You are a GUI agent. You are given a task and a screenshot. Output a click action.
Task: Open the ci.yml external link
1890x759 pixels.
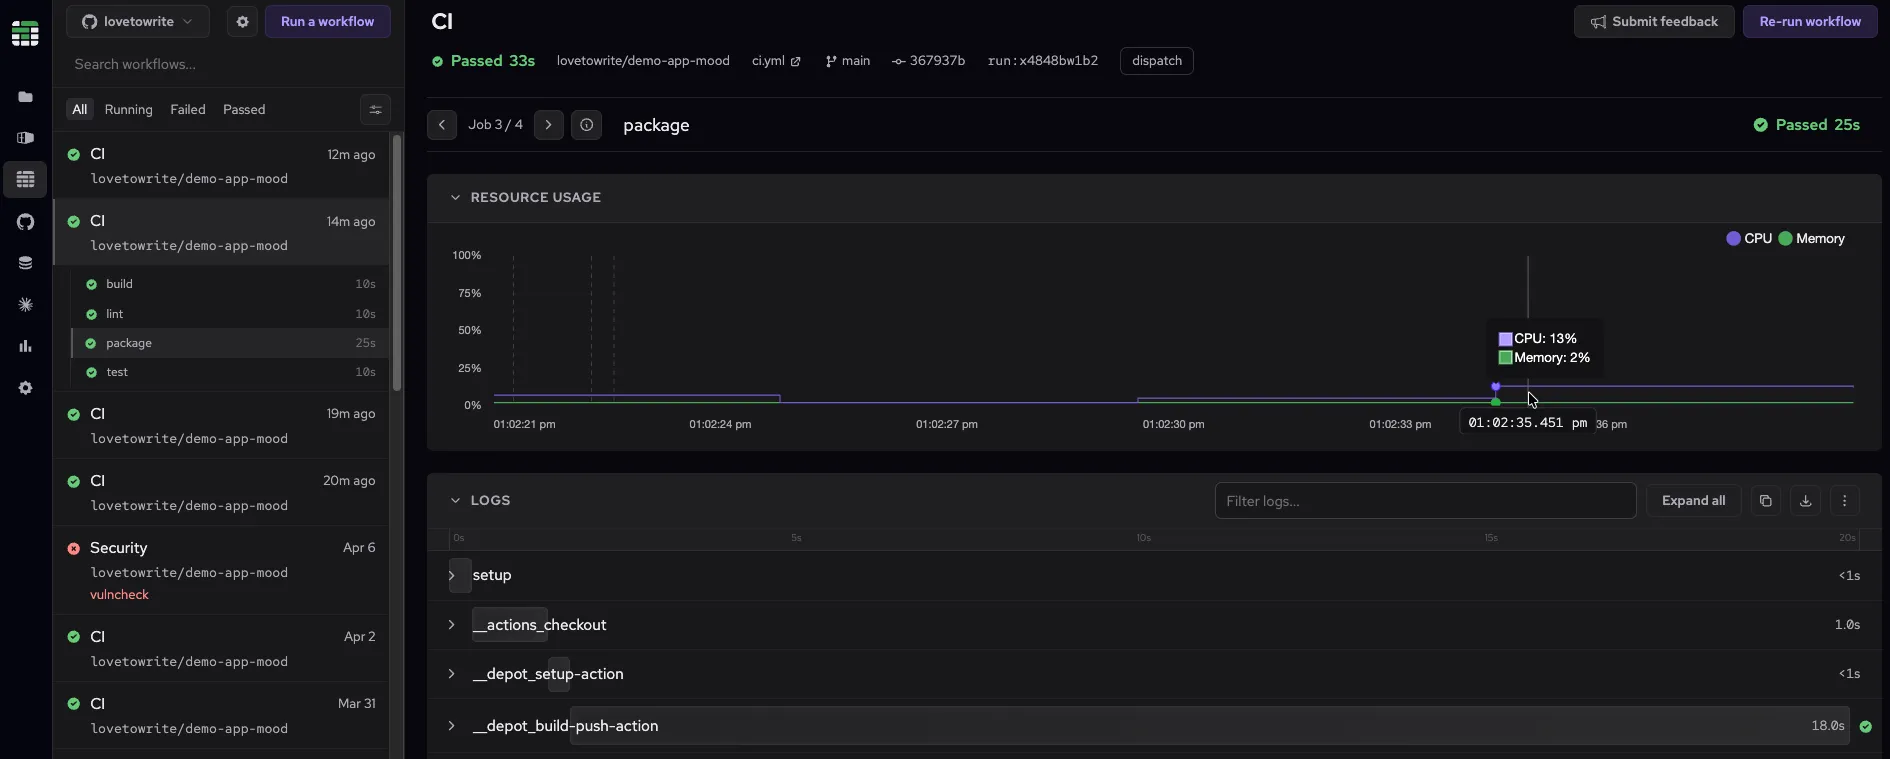coord(776,61)
